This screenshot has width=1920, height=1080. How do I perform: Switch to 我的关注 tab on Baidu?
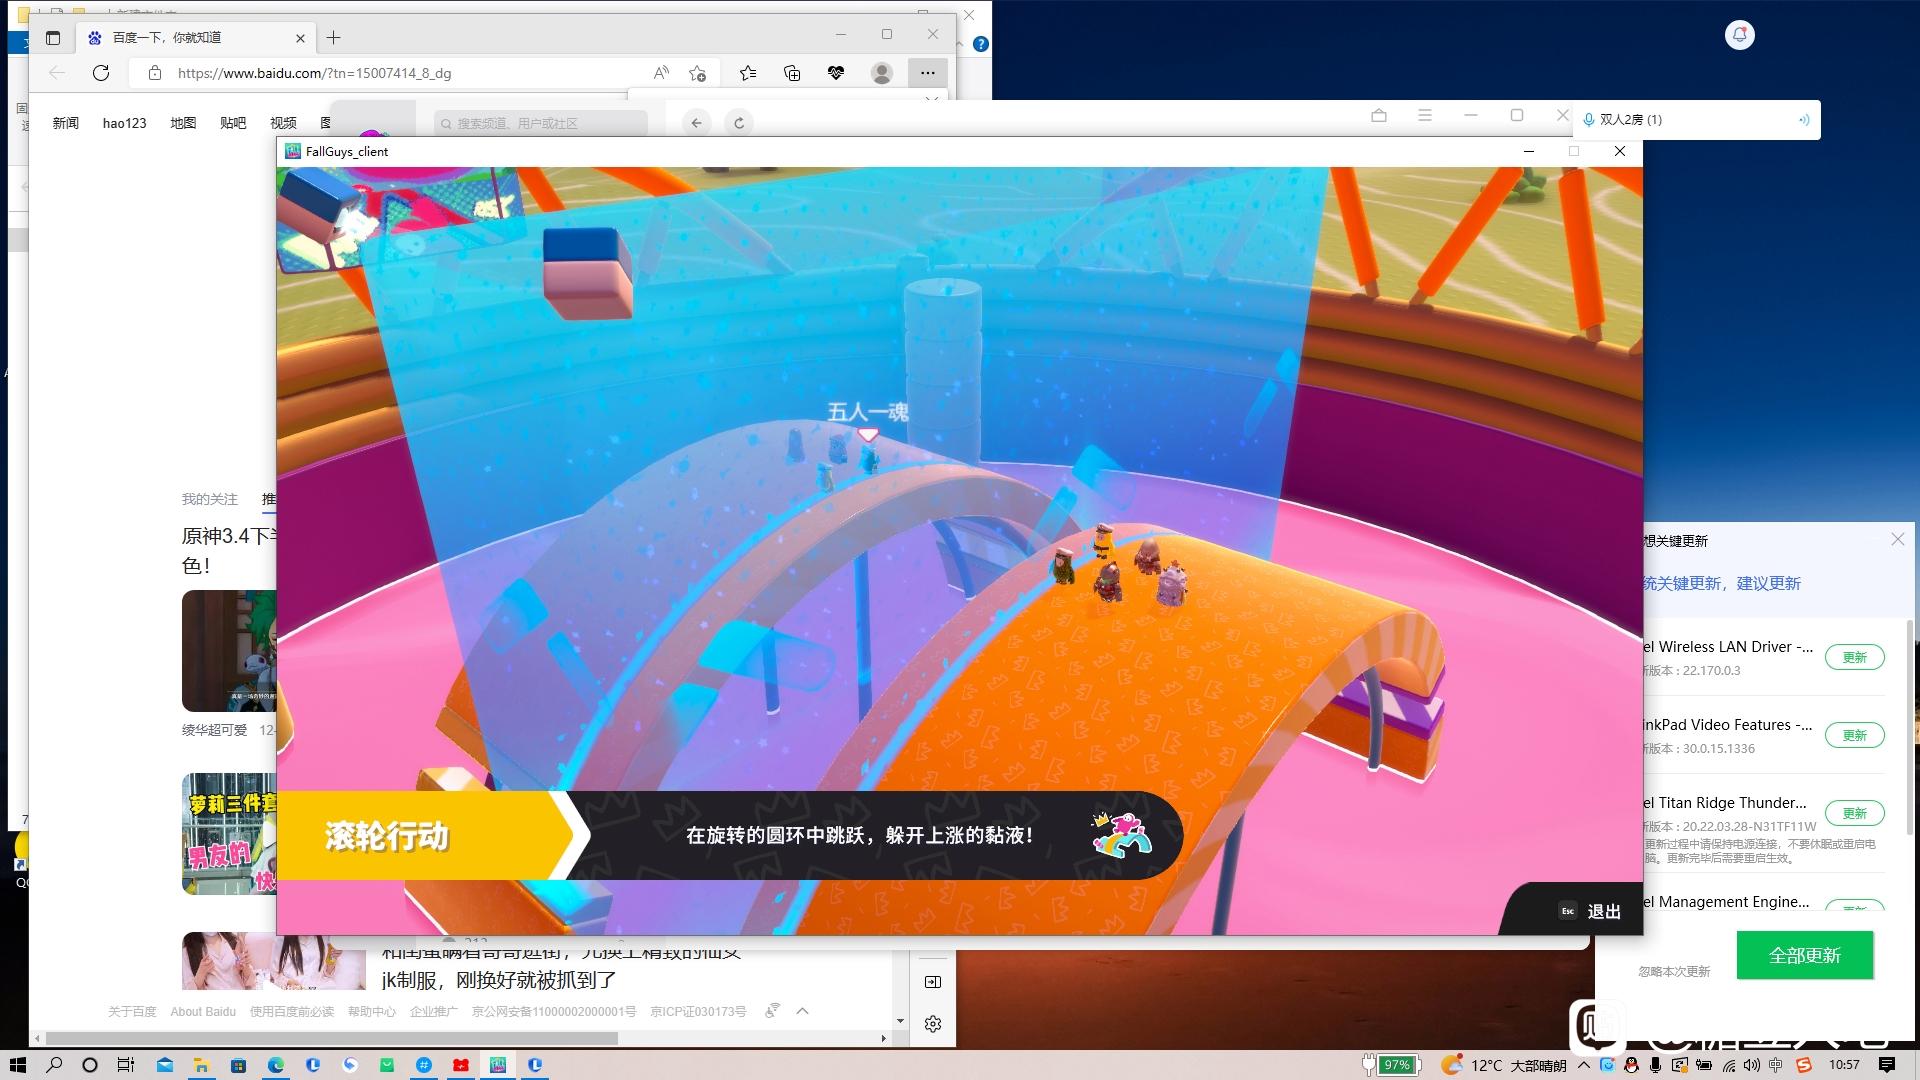click(210, 499)
